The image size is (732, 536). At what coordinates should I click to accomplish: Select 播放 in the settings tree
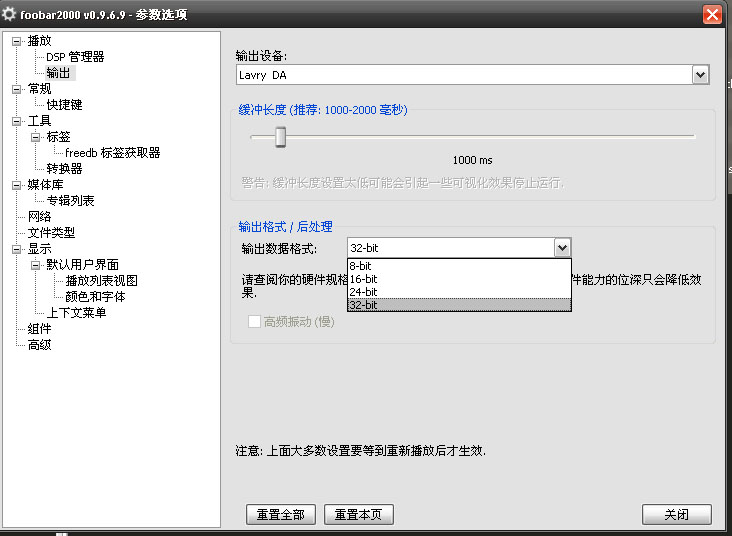39,41
